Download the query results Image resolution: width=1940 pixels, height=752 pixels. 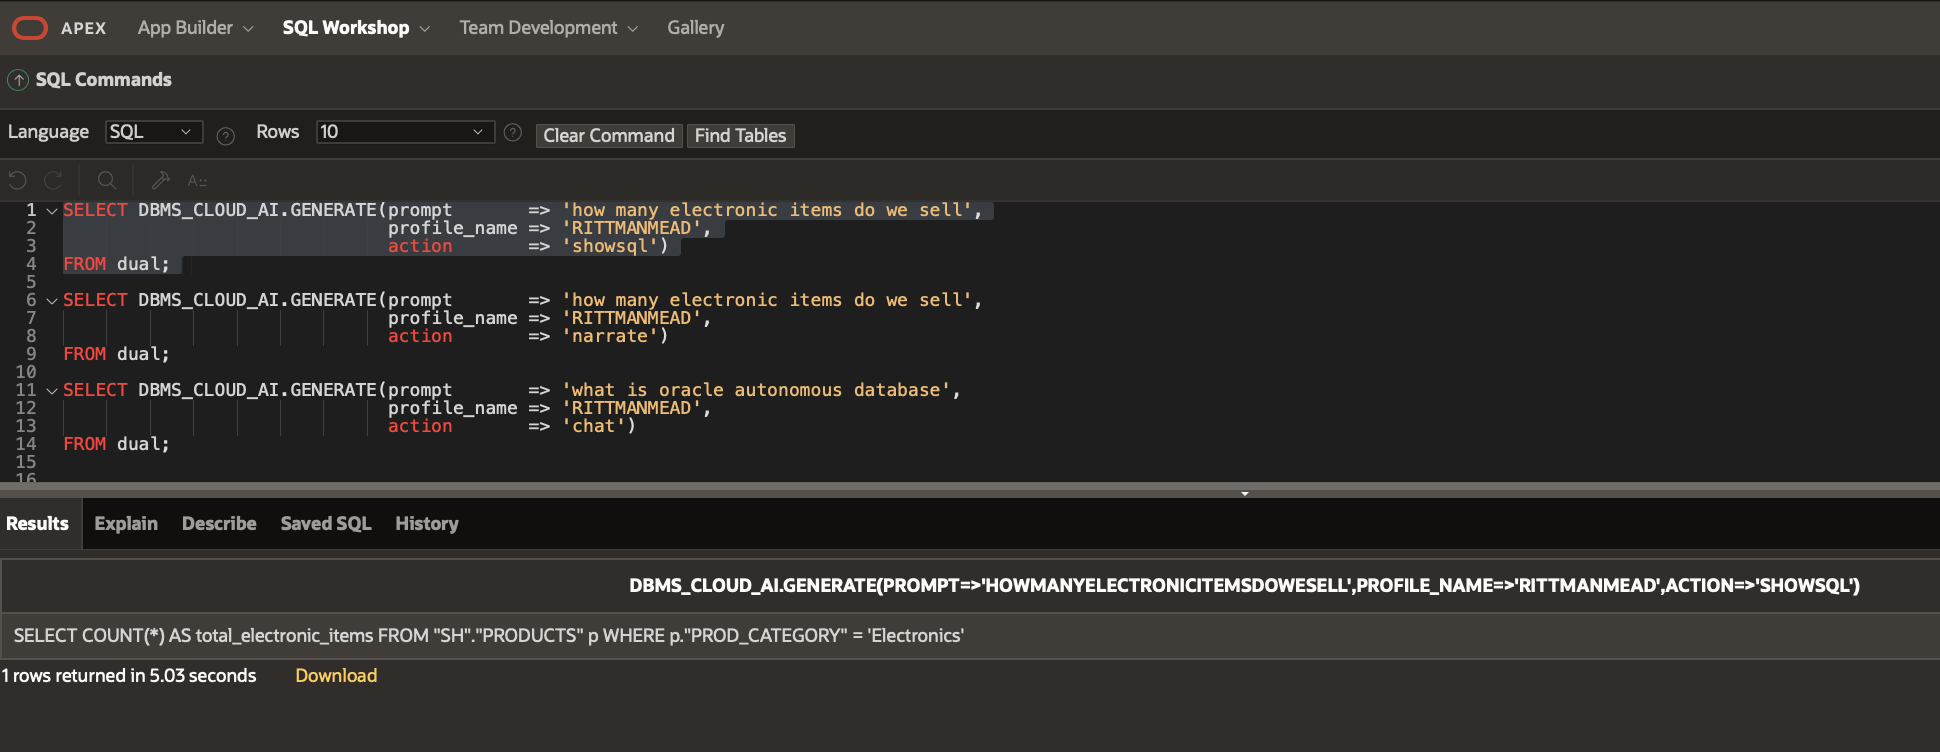pos(336,676)
